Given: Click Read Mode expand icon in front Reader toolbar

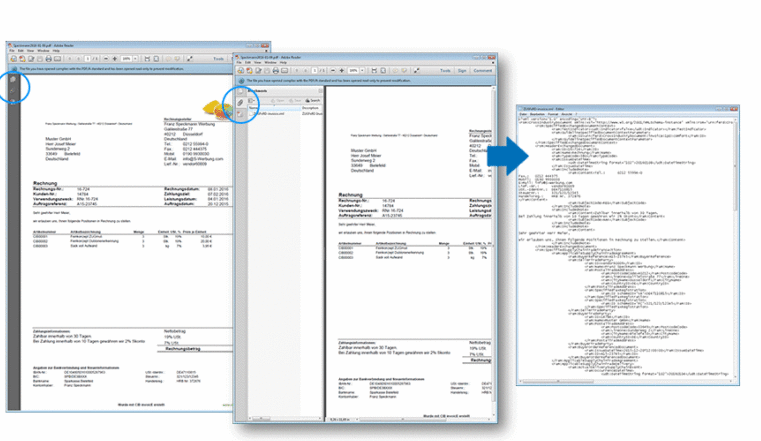Looking at the screenshot, I should click(416, 70).
